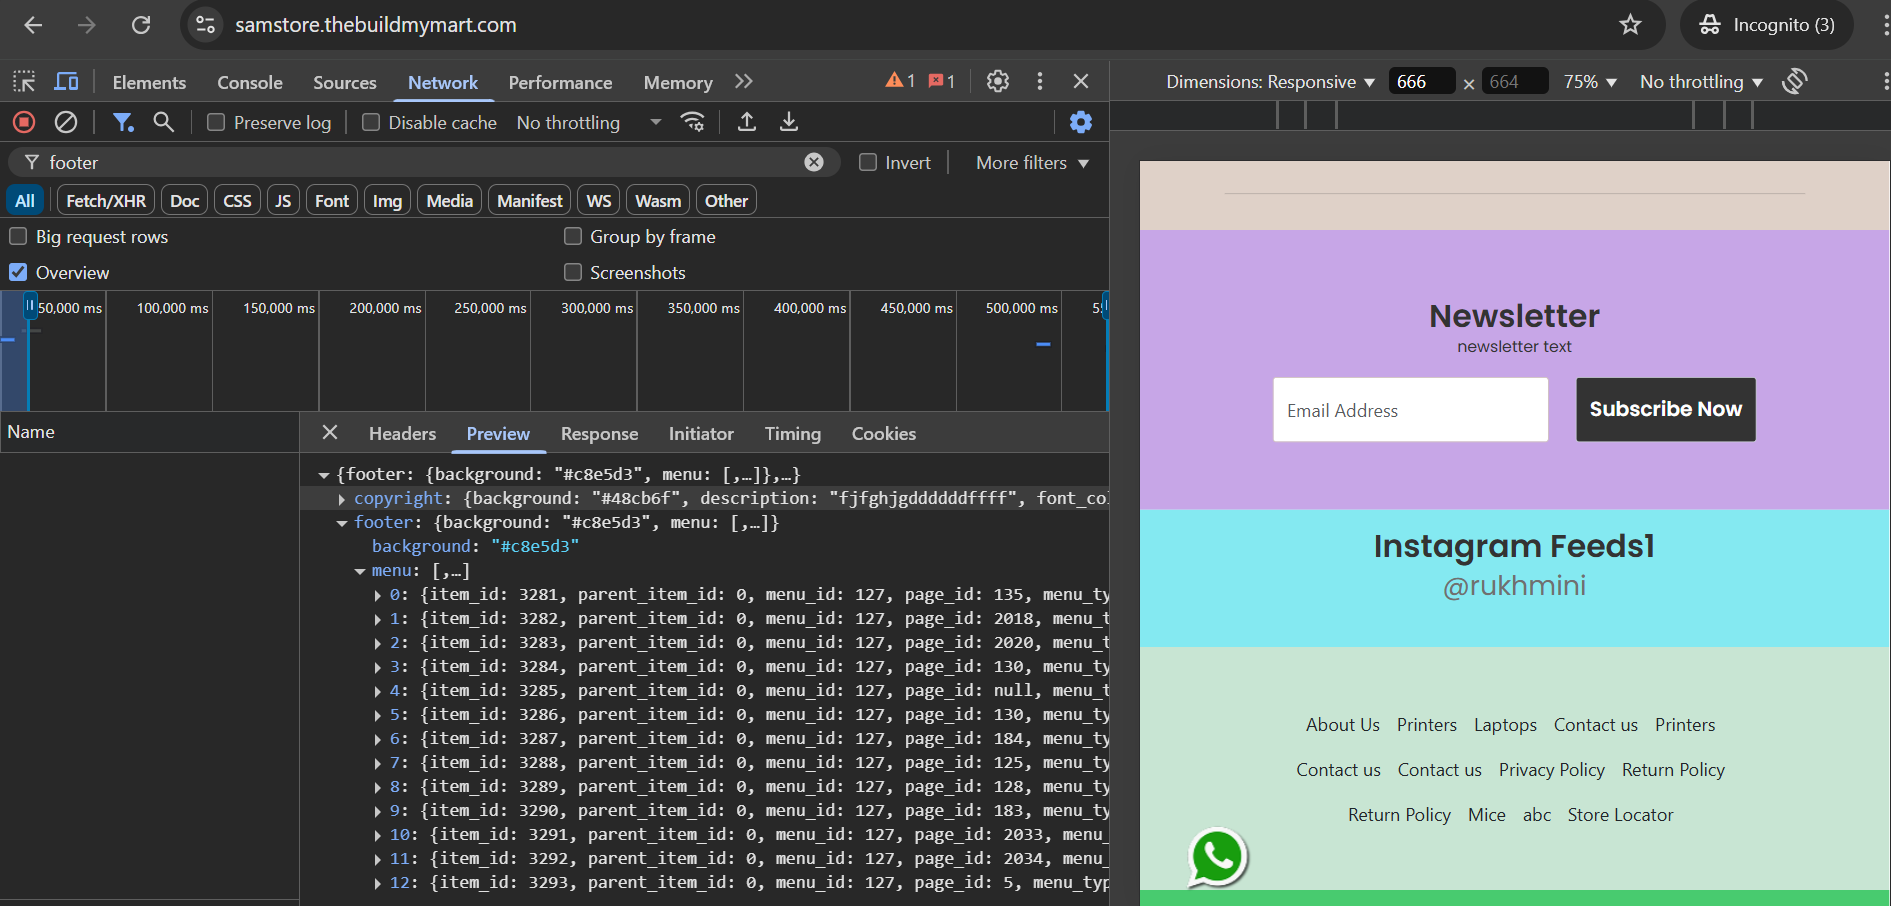The height and width of the screenshot is (906, 1891).
Task: Click viewport width field 666
Action: click(1421, 81)
